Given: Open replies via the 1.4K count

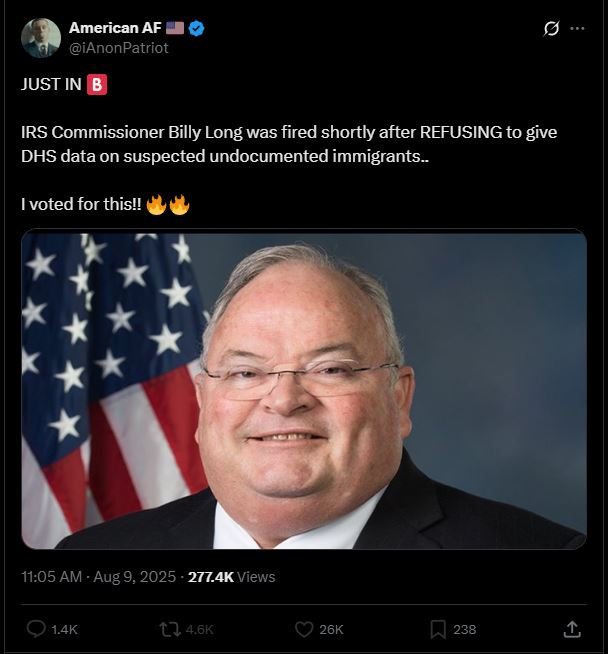Looking at the screenshot, I should point(64,629).
